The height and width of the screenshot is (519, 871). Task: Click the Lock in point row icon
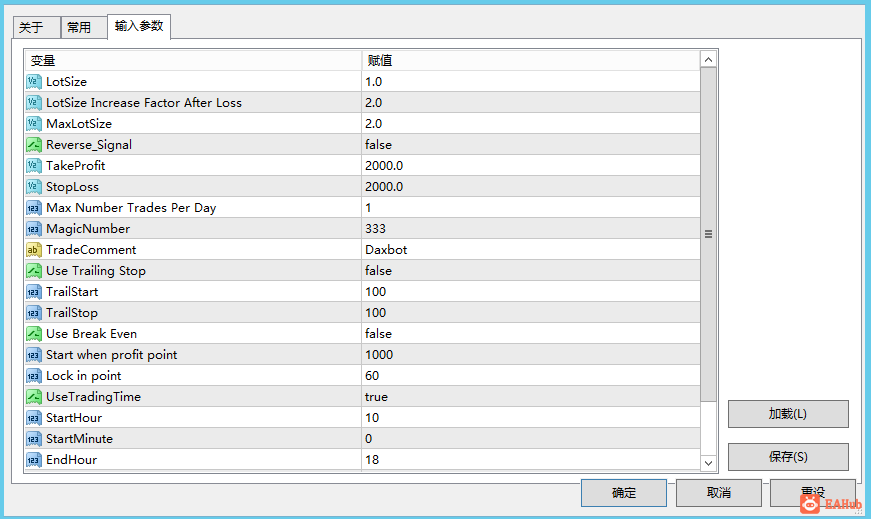[34, 376]
